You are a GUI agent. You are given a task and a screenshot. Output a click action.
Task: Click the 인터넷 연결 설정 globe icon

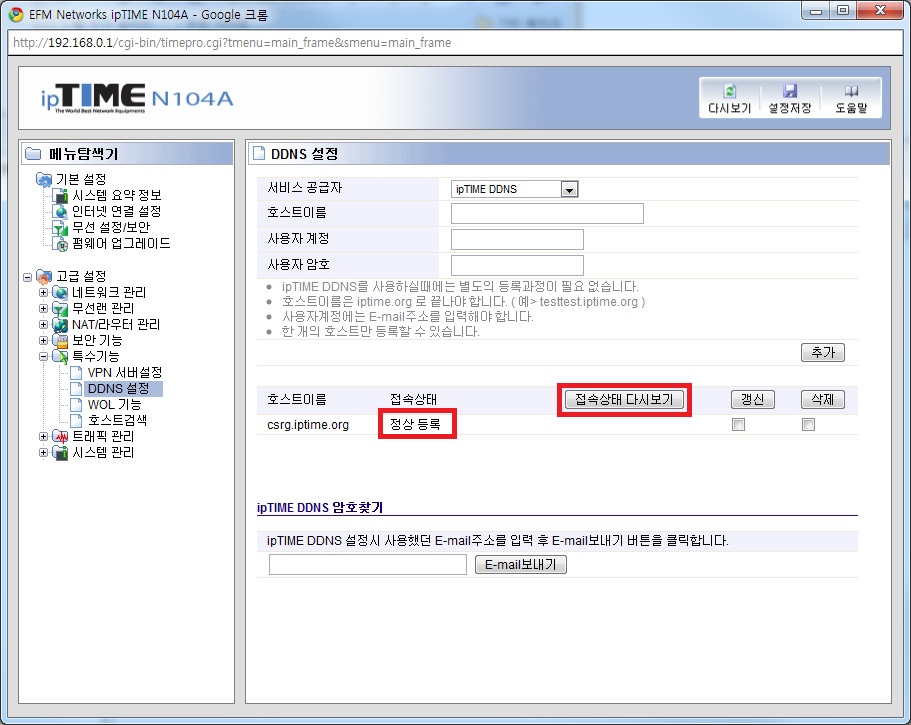tap(60, 211)
